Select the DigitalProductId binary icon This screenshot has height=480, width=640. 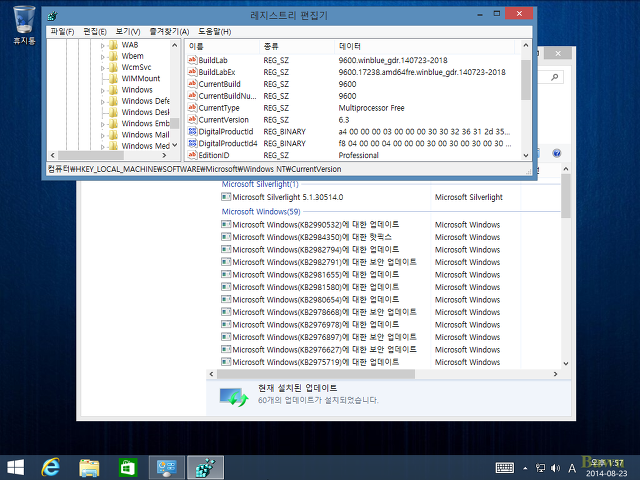[x=192, y=131]
